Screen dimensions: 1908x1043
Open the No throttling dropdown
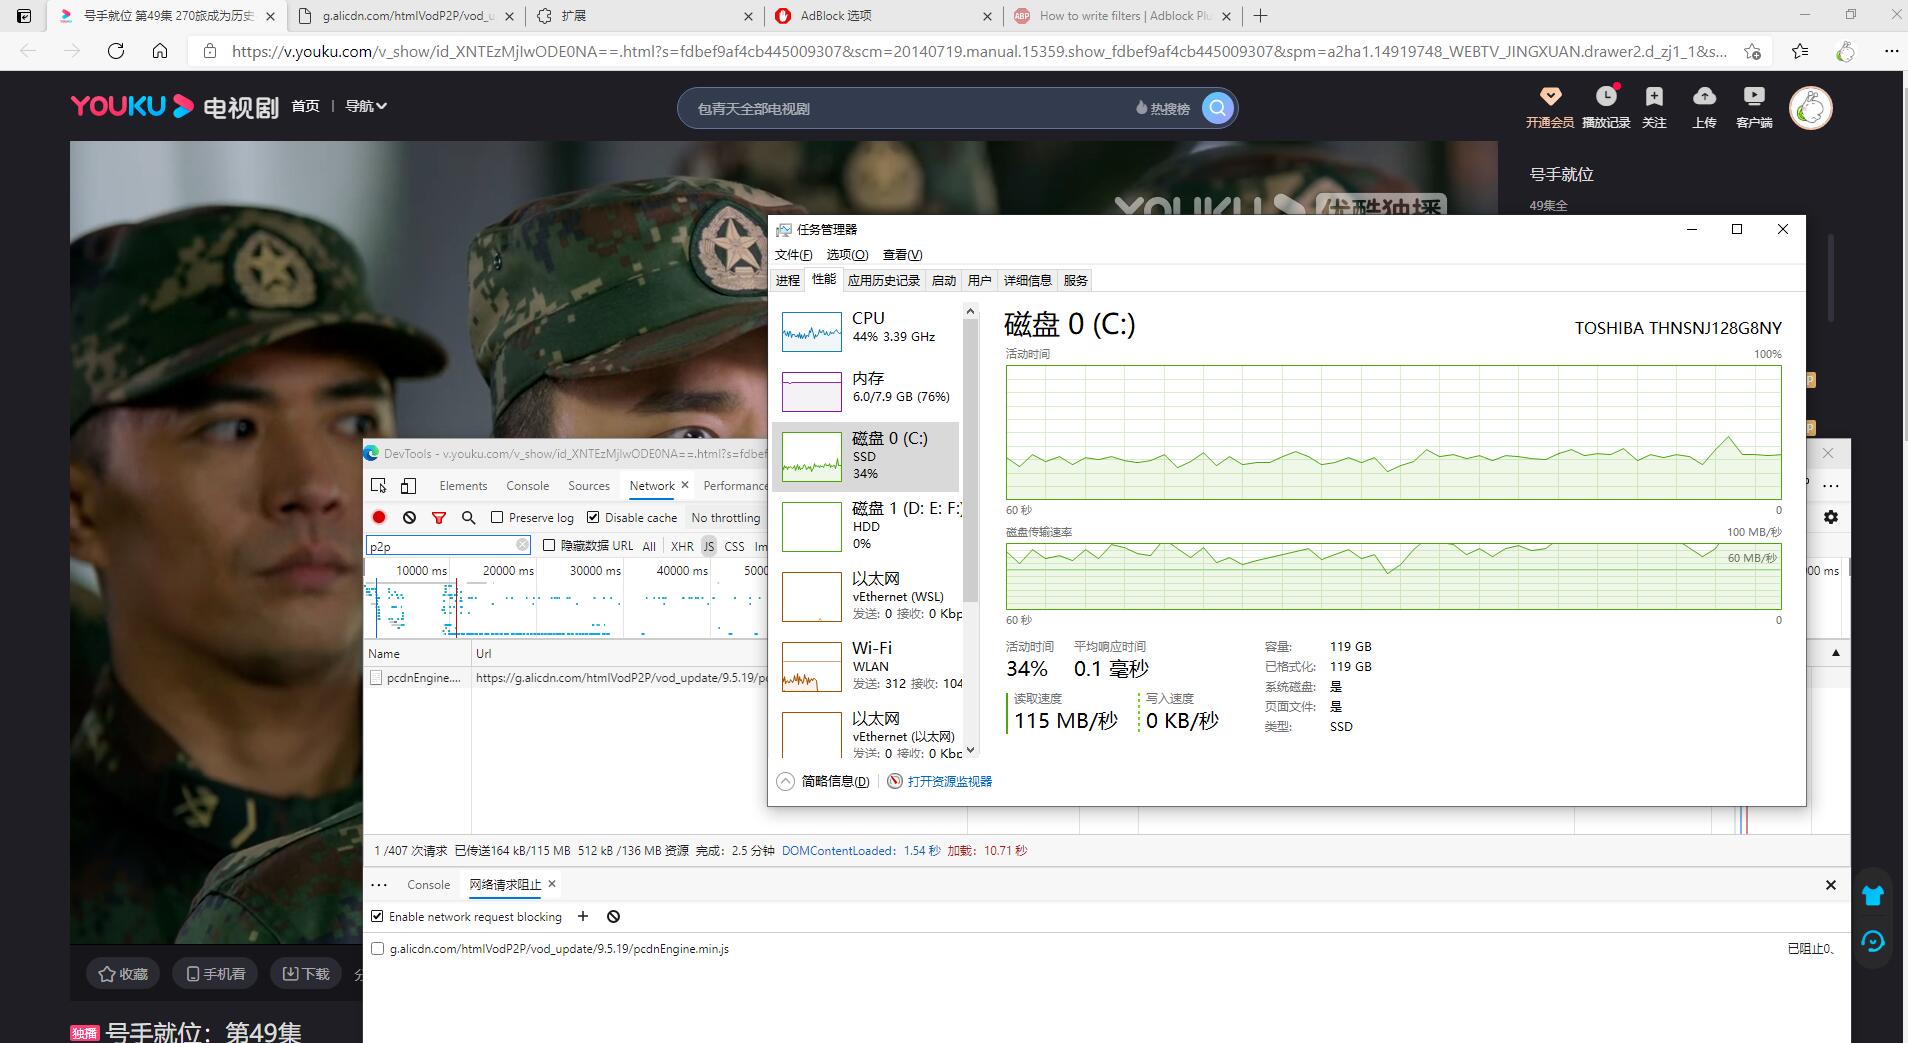coord(726,517)
